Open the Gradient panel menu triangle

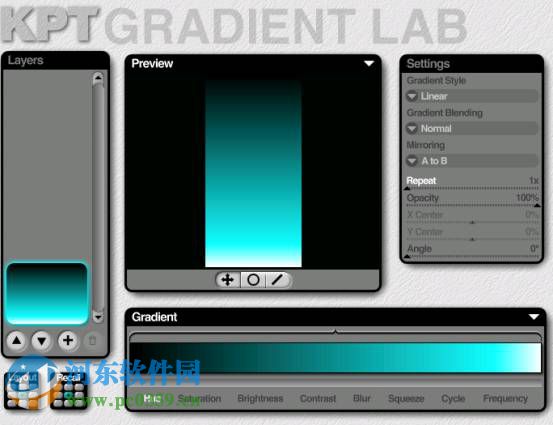coord(534,317)
